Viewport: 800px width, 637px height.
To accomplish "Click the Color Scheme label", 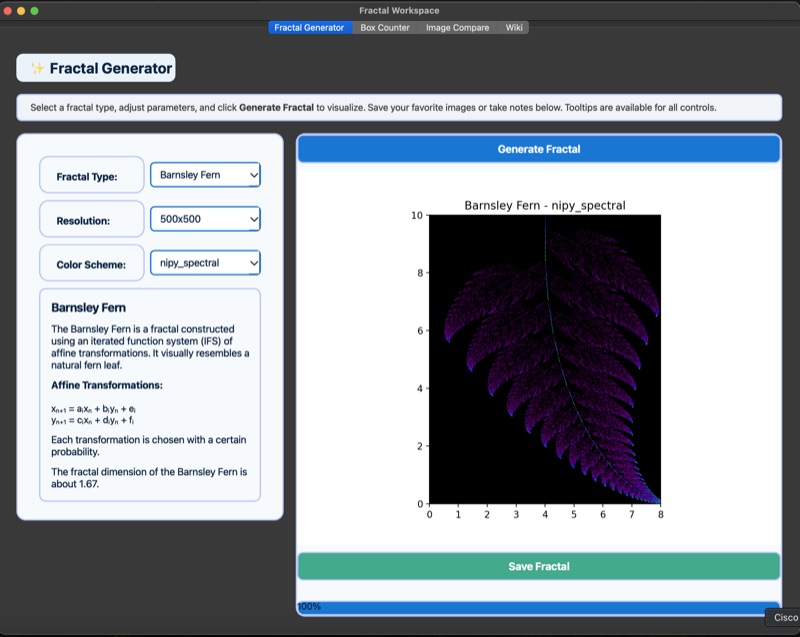I will (91, 265).
